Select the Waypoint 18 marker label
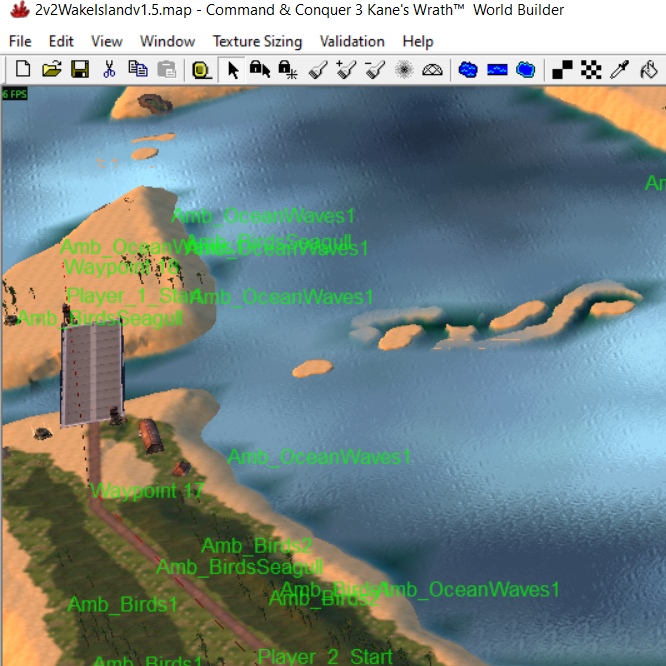The width and height of the screenshot is (666, 666). click(x=121, y=268)
